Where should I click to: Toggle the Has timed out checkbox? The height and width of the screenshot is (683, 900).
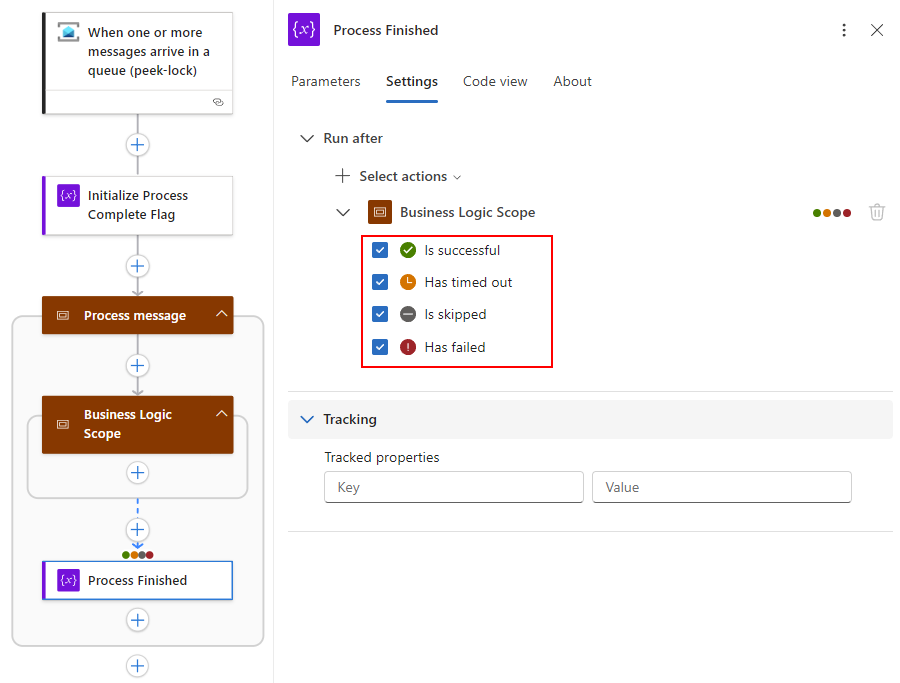pos(380,282)
